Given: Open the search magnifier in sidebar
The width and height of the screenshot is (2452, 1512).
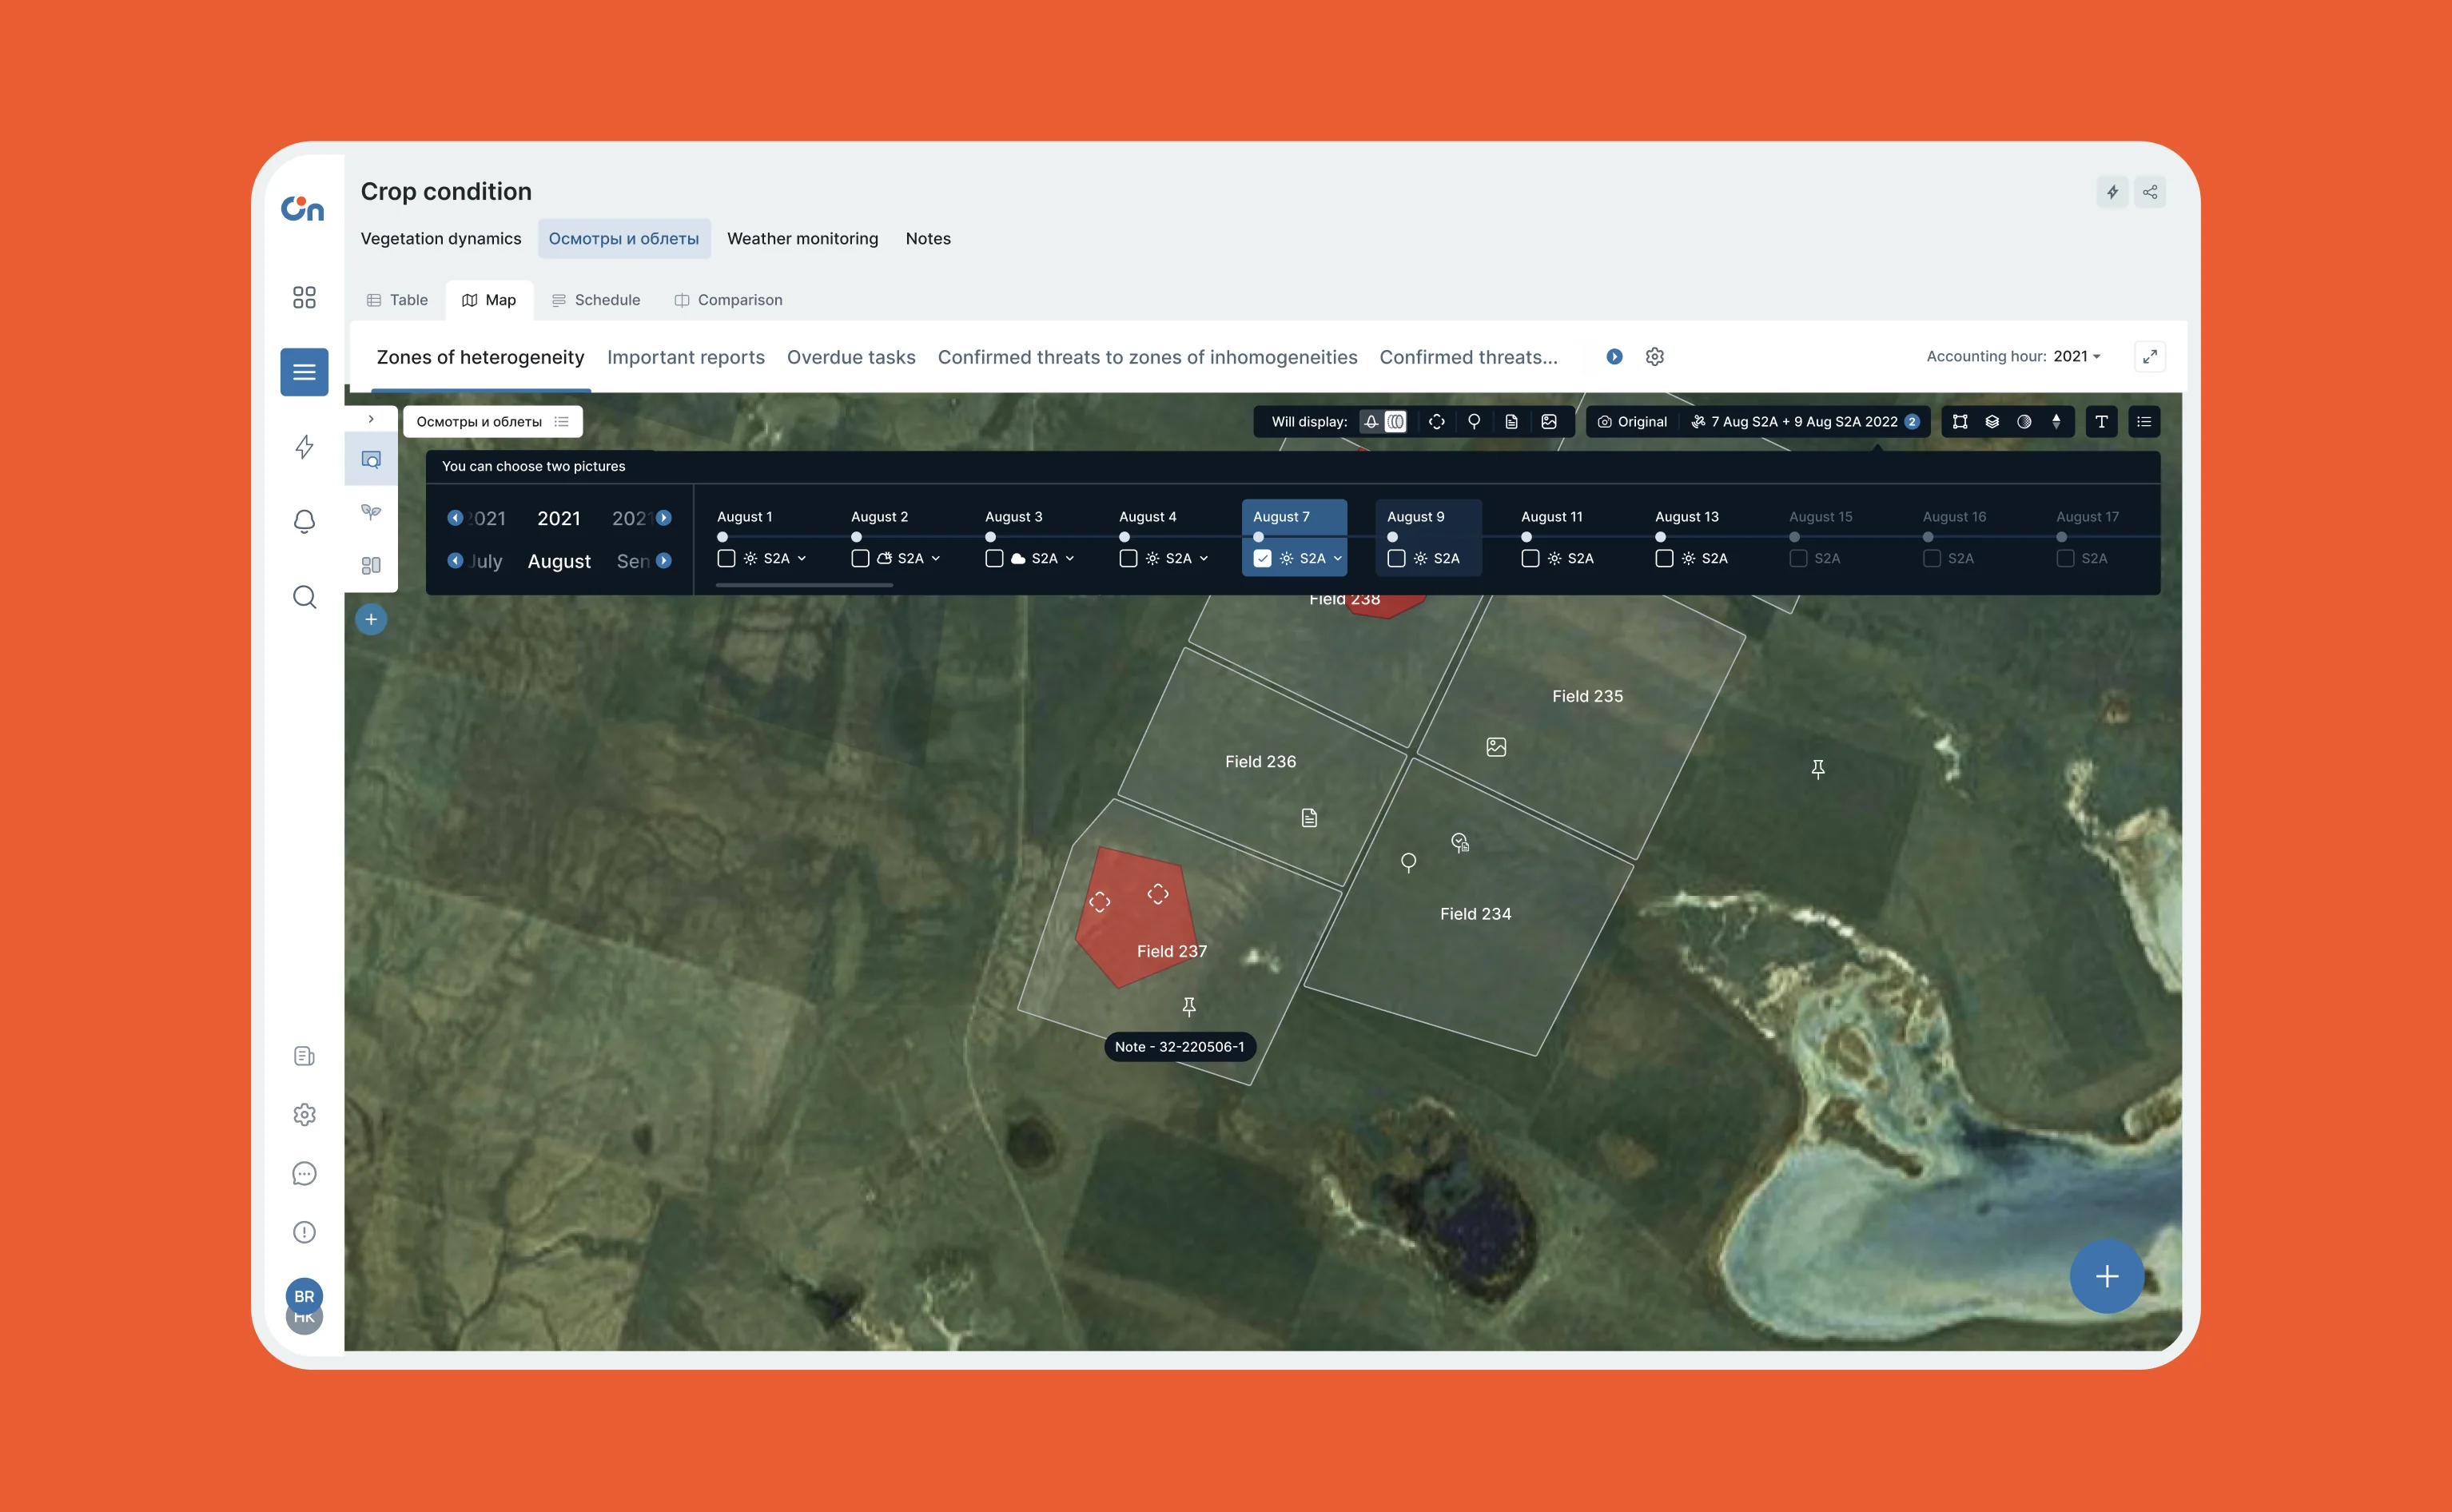Looking at the screenshot, I should click(x=304, y=597).
